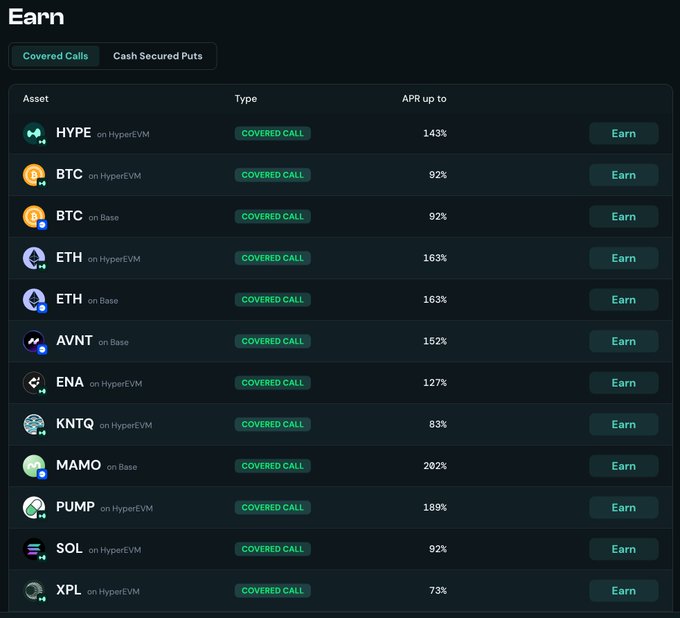Click the BTC on HyperEVM coin icon

coord(34,175)
